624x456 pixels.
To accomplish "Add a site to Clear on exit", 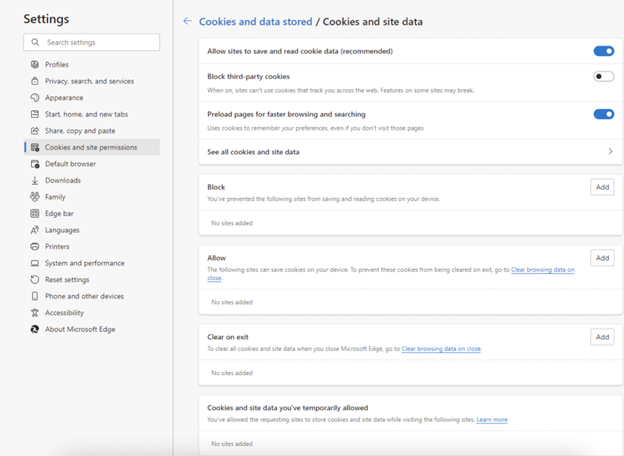I will (602, 337).
